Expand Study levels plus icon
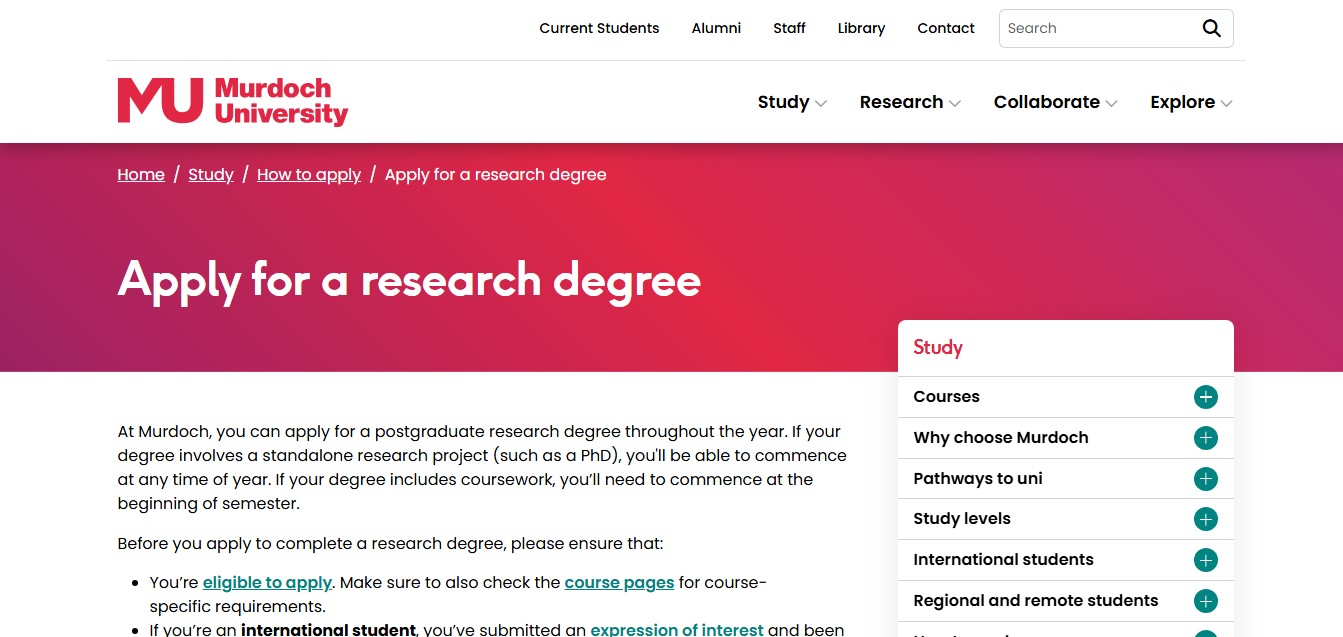The width and height of the screenshot is (1343, 637). coord(1206,519)
